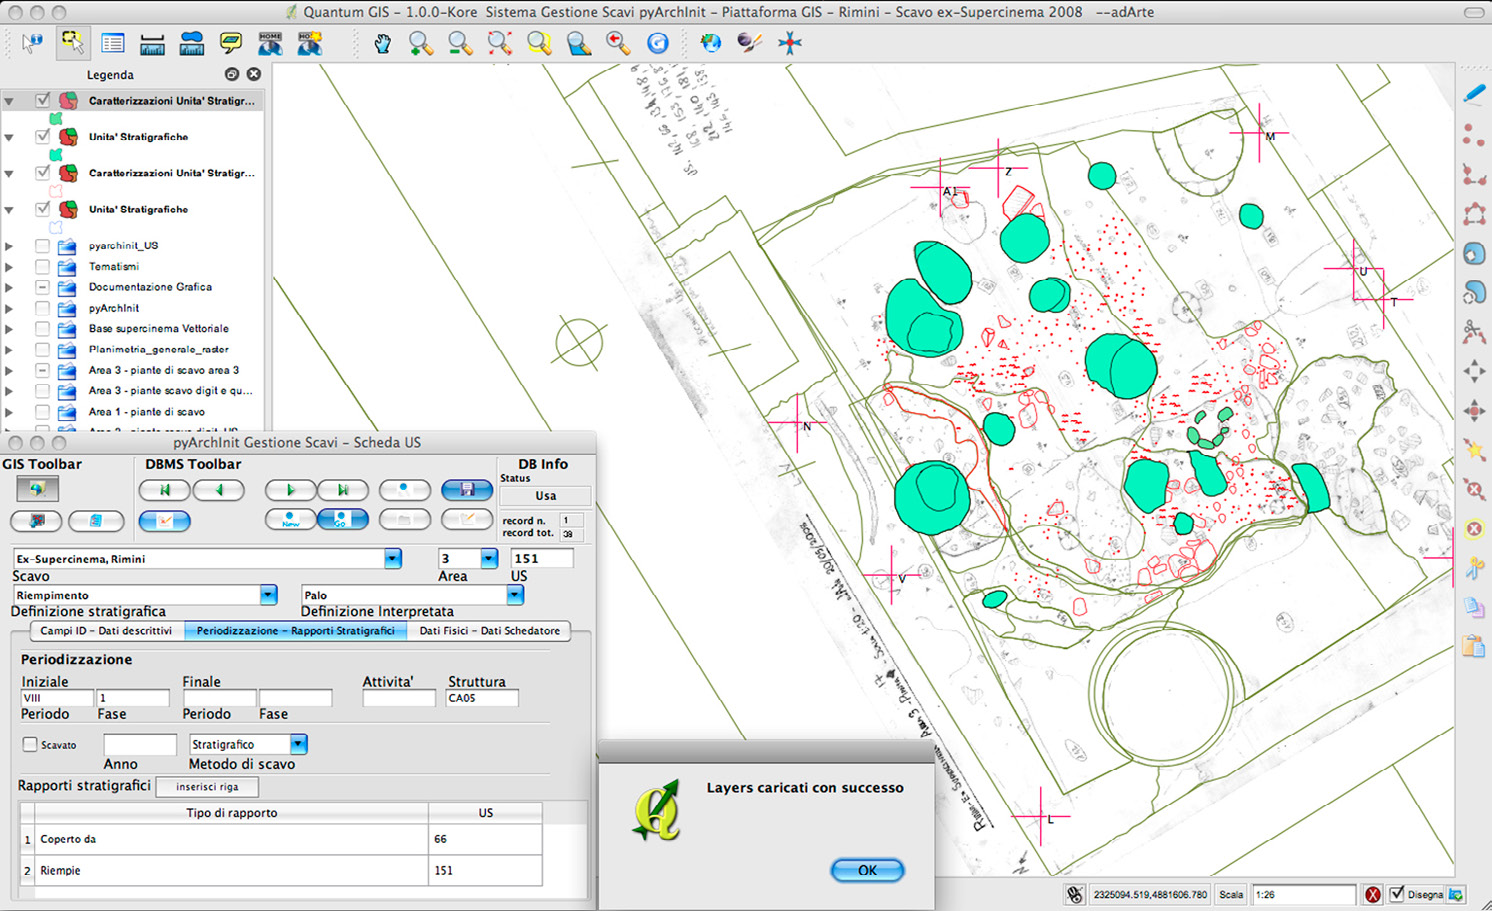Click the Go search button
Screen dimensions: 1492x911
[x=343, y=520]
